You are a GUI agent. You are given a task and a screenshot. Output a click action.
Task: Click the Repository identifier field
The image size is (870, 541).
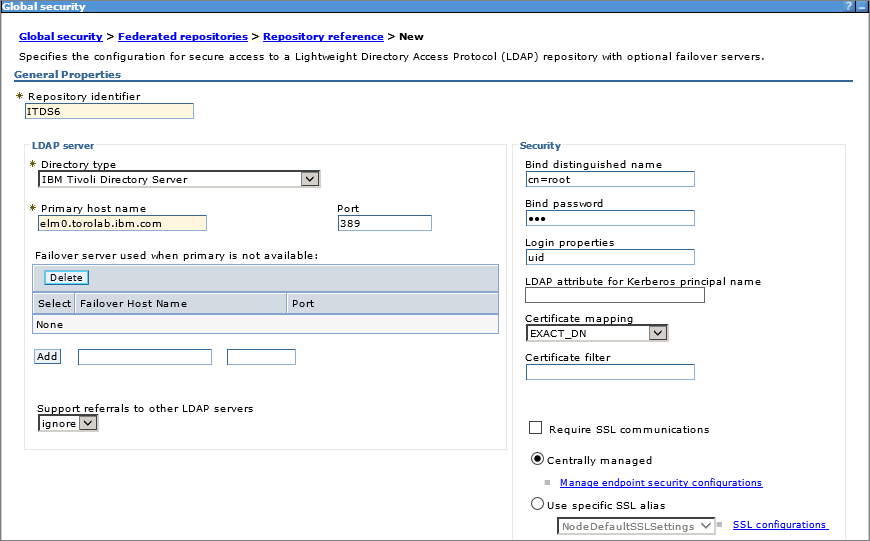(109, 111)
